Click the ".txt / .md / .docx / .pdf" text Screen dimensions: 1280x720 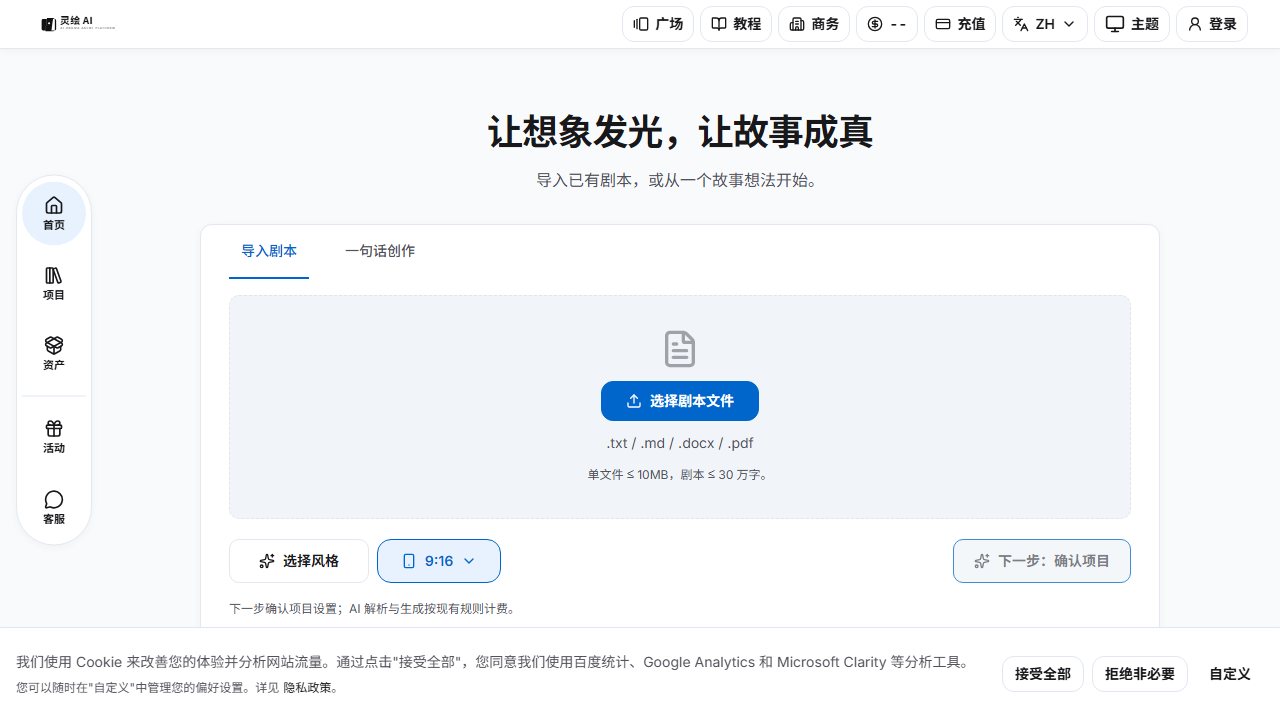680,443
